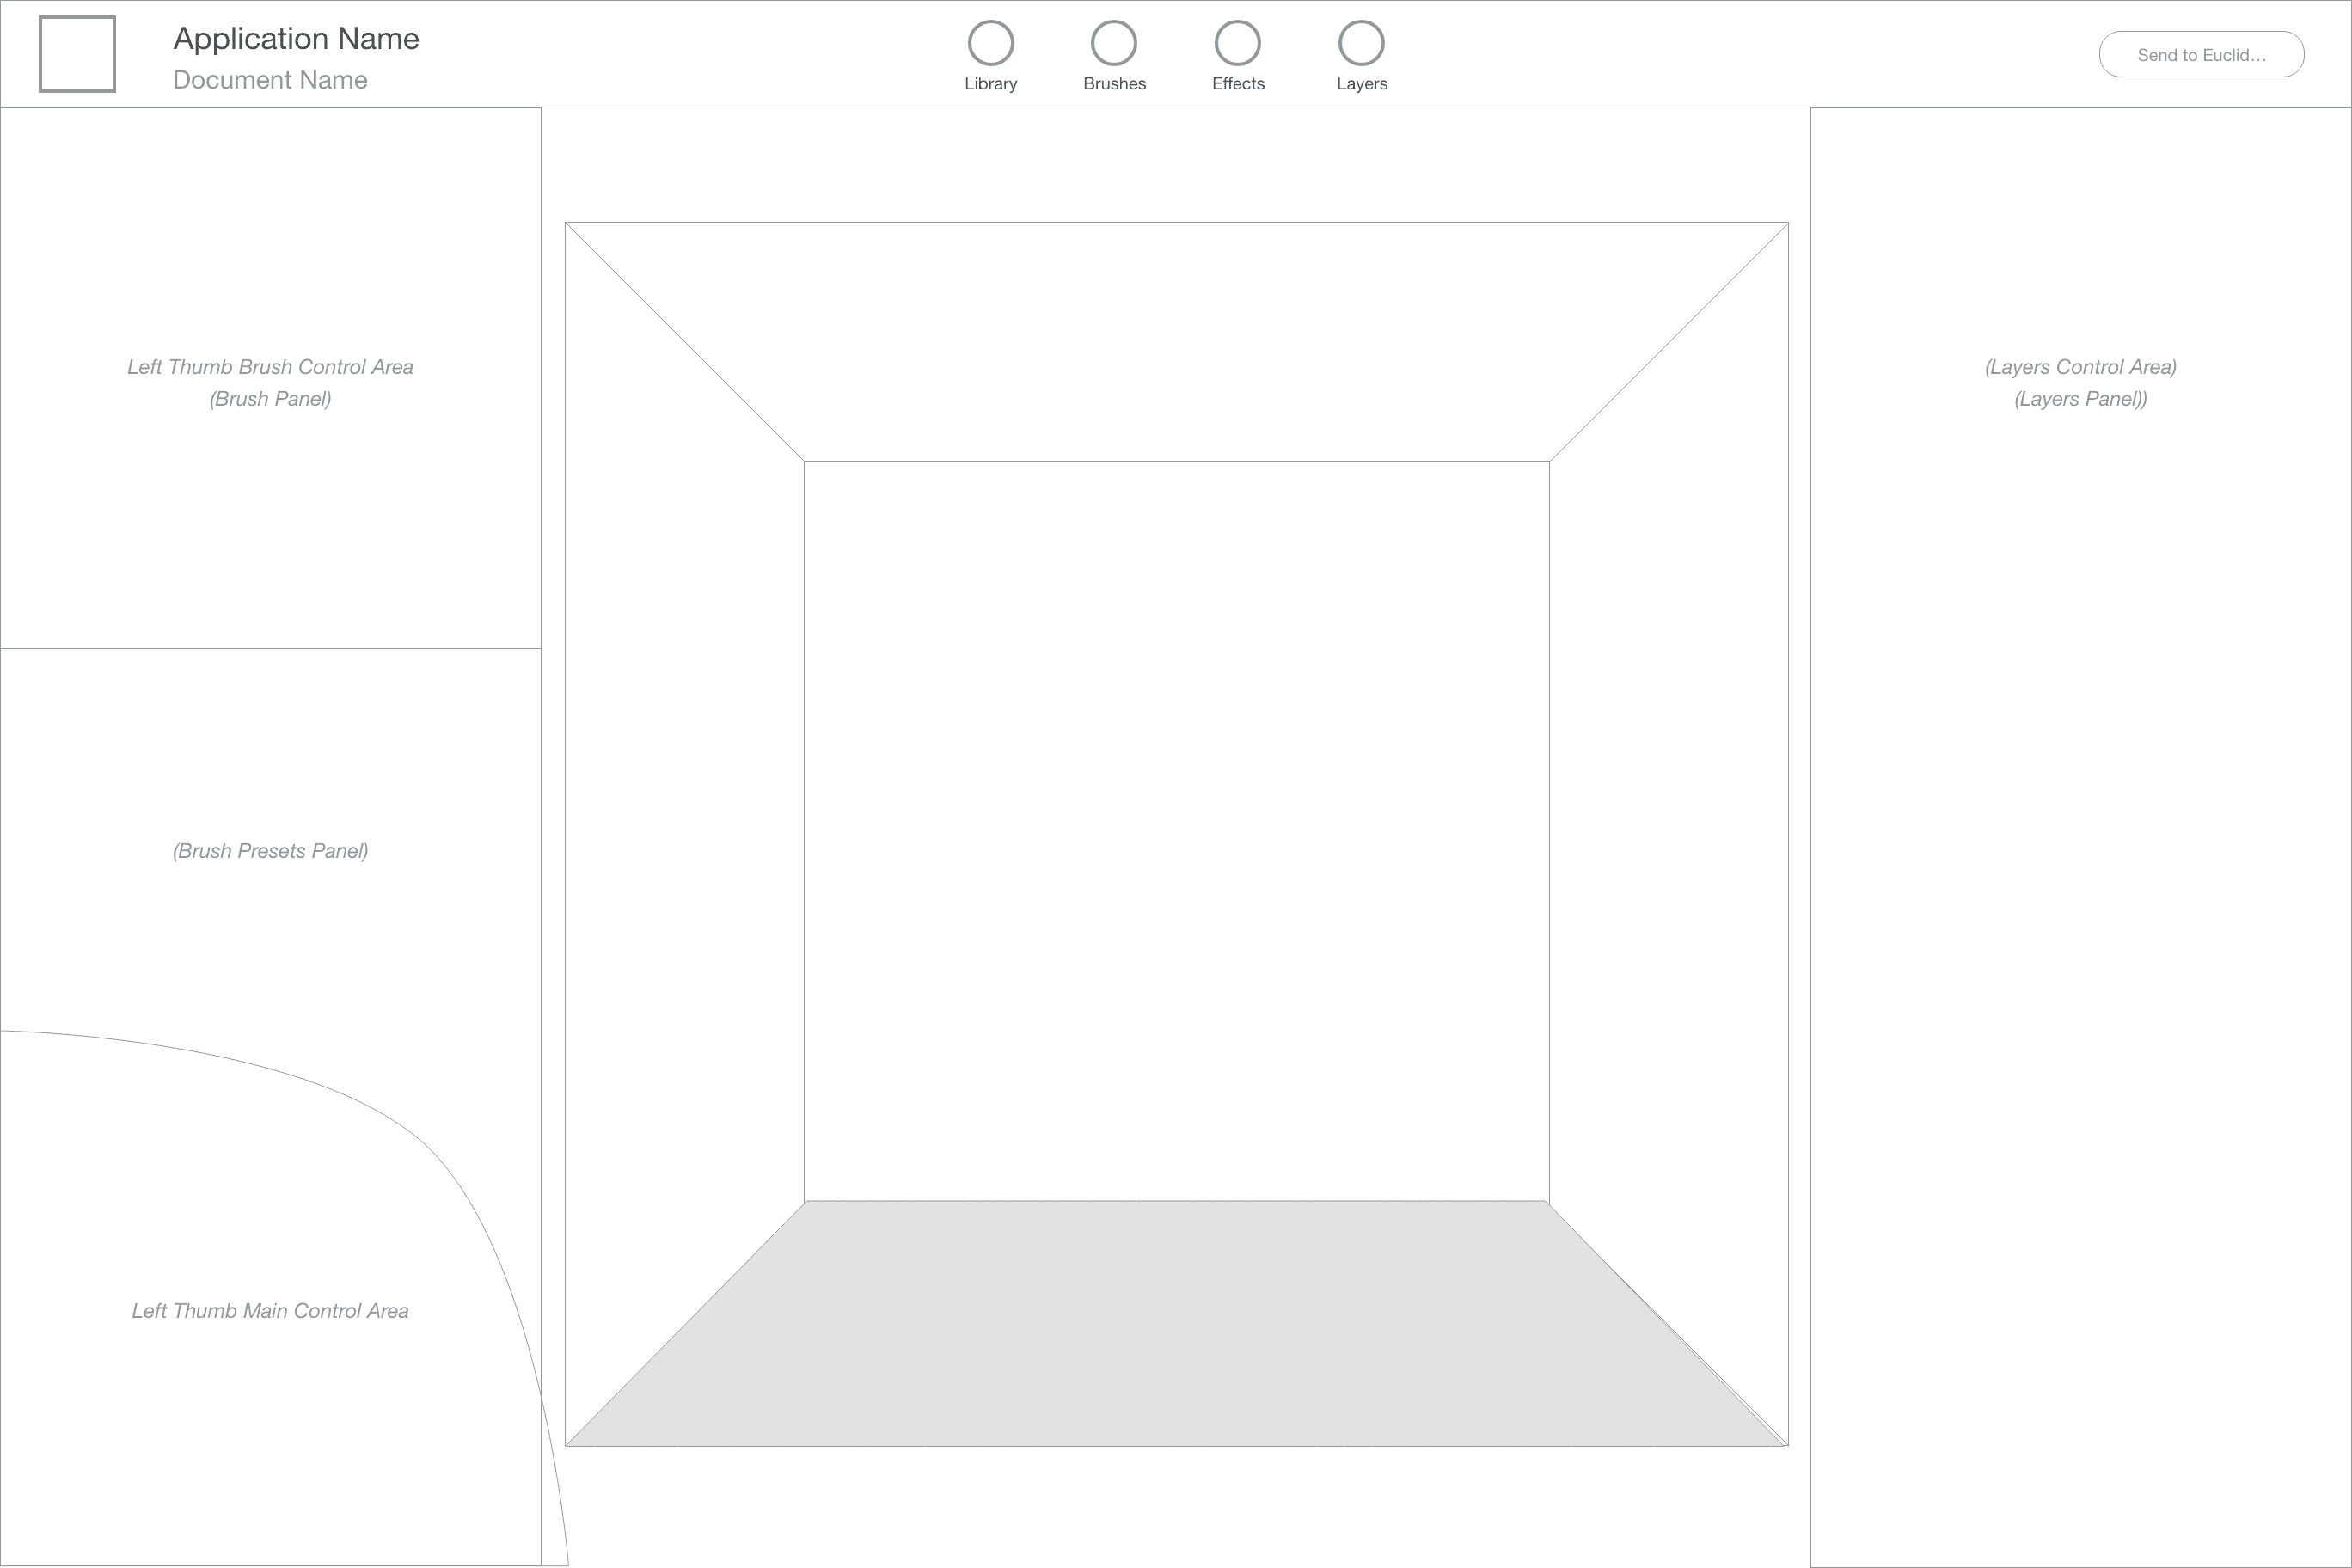2352x1568 pixels.
Task: Click the Left Thumb Main Control Area
Action: point(270,1310)
